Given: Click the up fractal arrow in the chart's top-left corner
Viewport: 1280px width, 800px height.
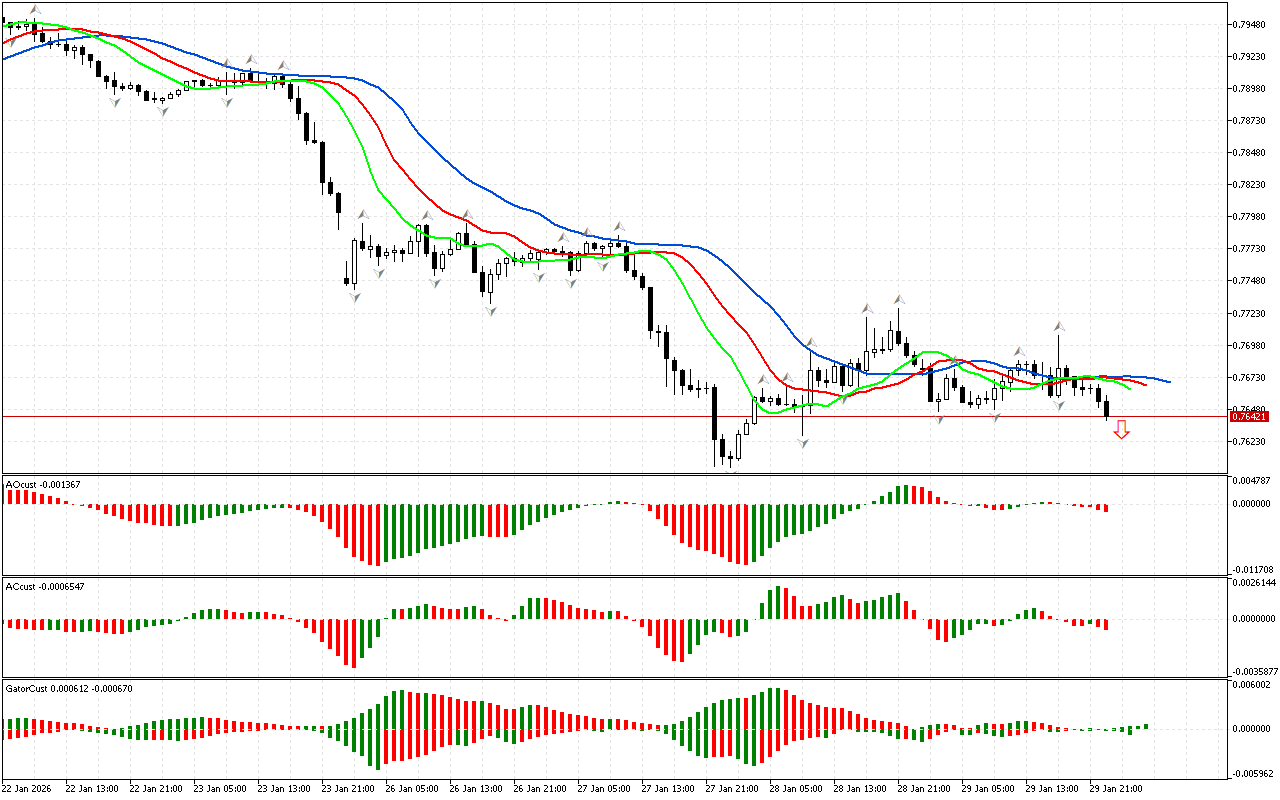Looking at the screenshot, I should pos(35,10).
